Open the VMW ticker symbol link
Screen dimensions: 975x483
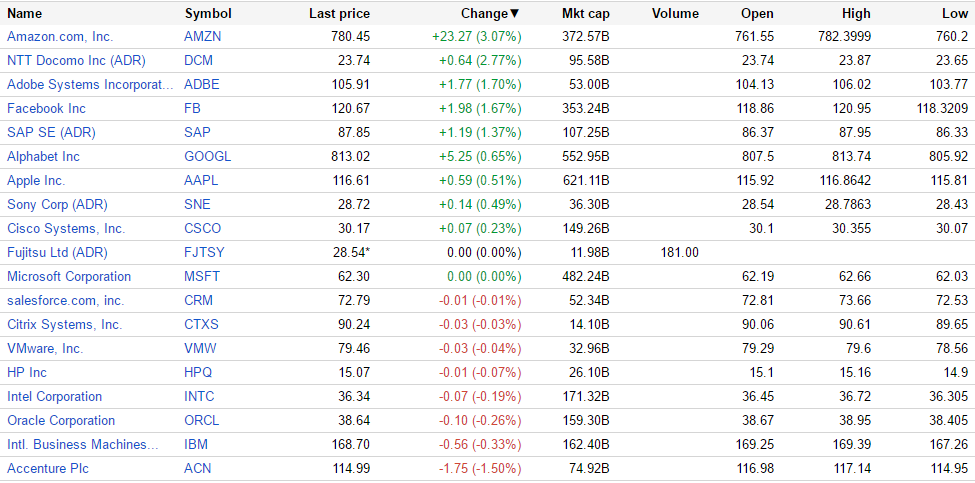pos(200,349)
